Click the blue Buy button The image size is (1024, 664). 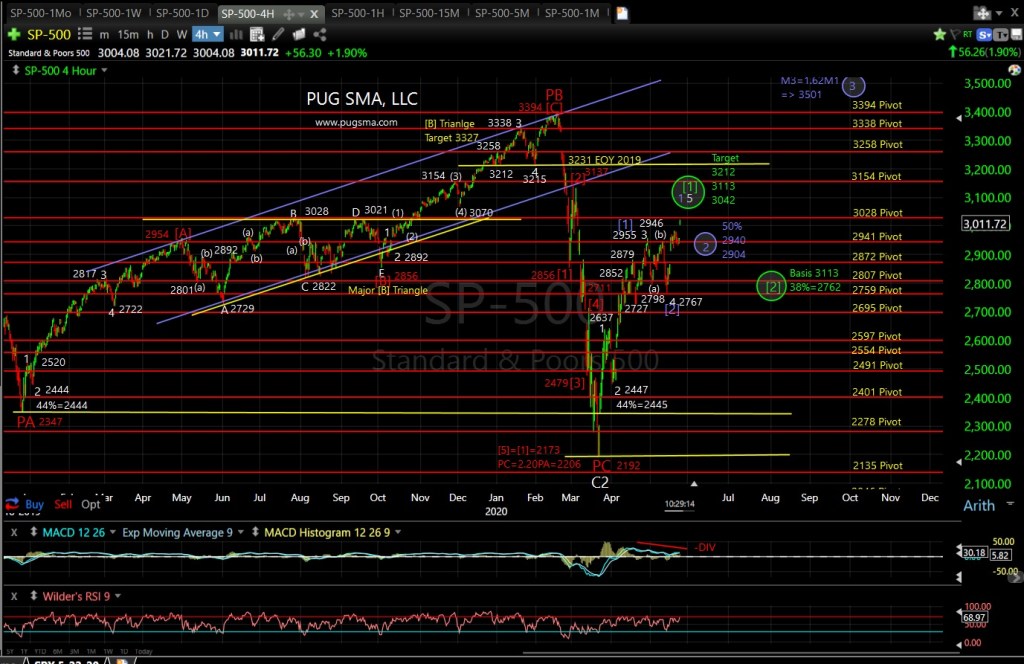(x=34, y=504)
